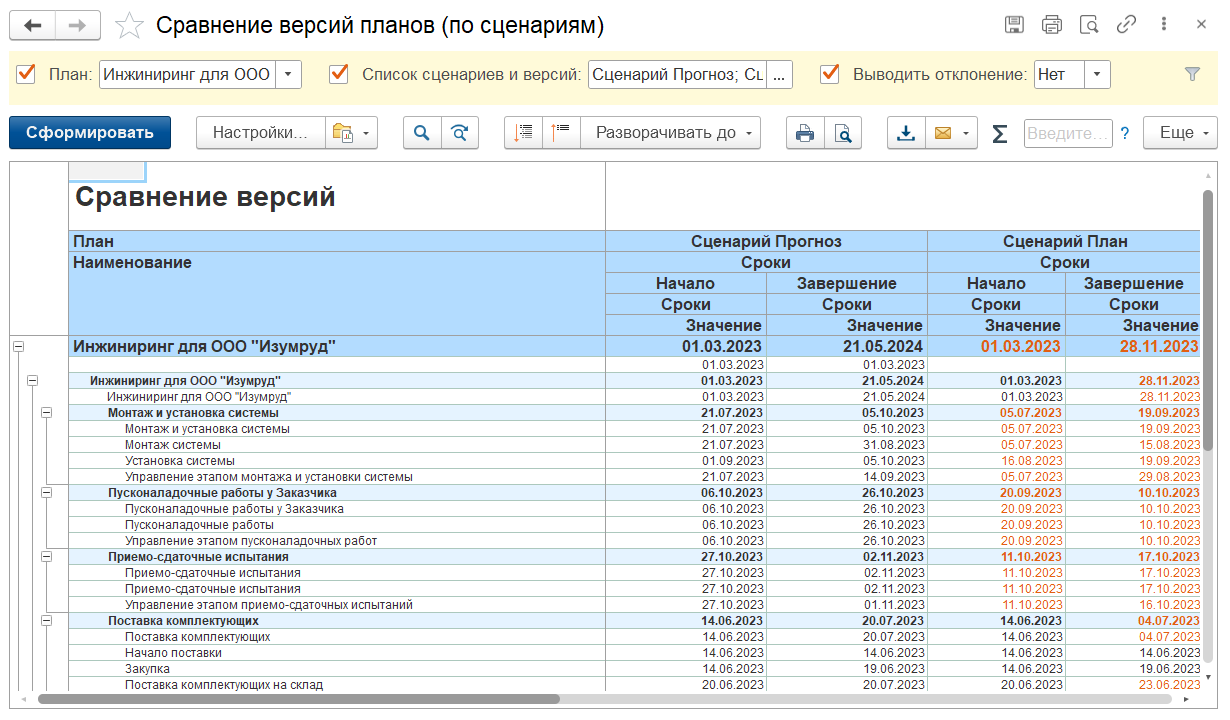Copy link with chain icon
1230x720 pixels.
[x=1126, y=25]
